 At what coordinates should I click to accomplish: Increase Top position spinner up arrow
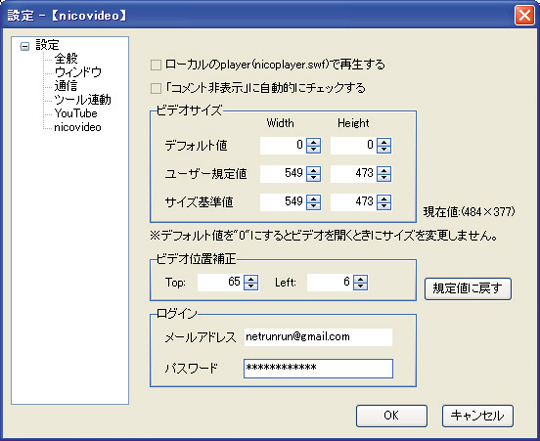(x=251, y=279)
